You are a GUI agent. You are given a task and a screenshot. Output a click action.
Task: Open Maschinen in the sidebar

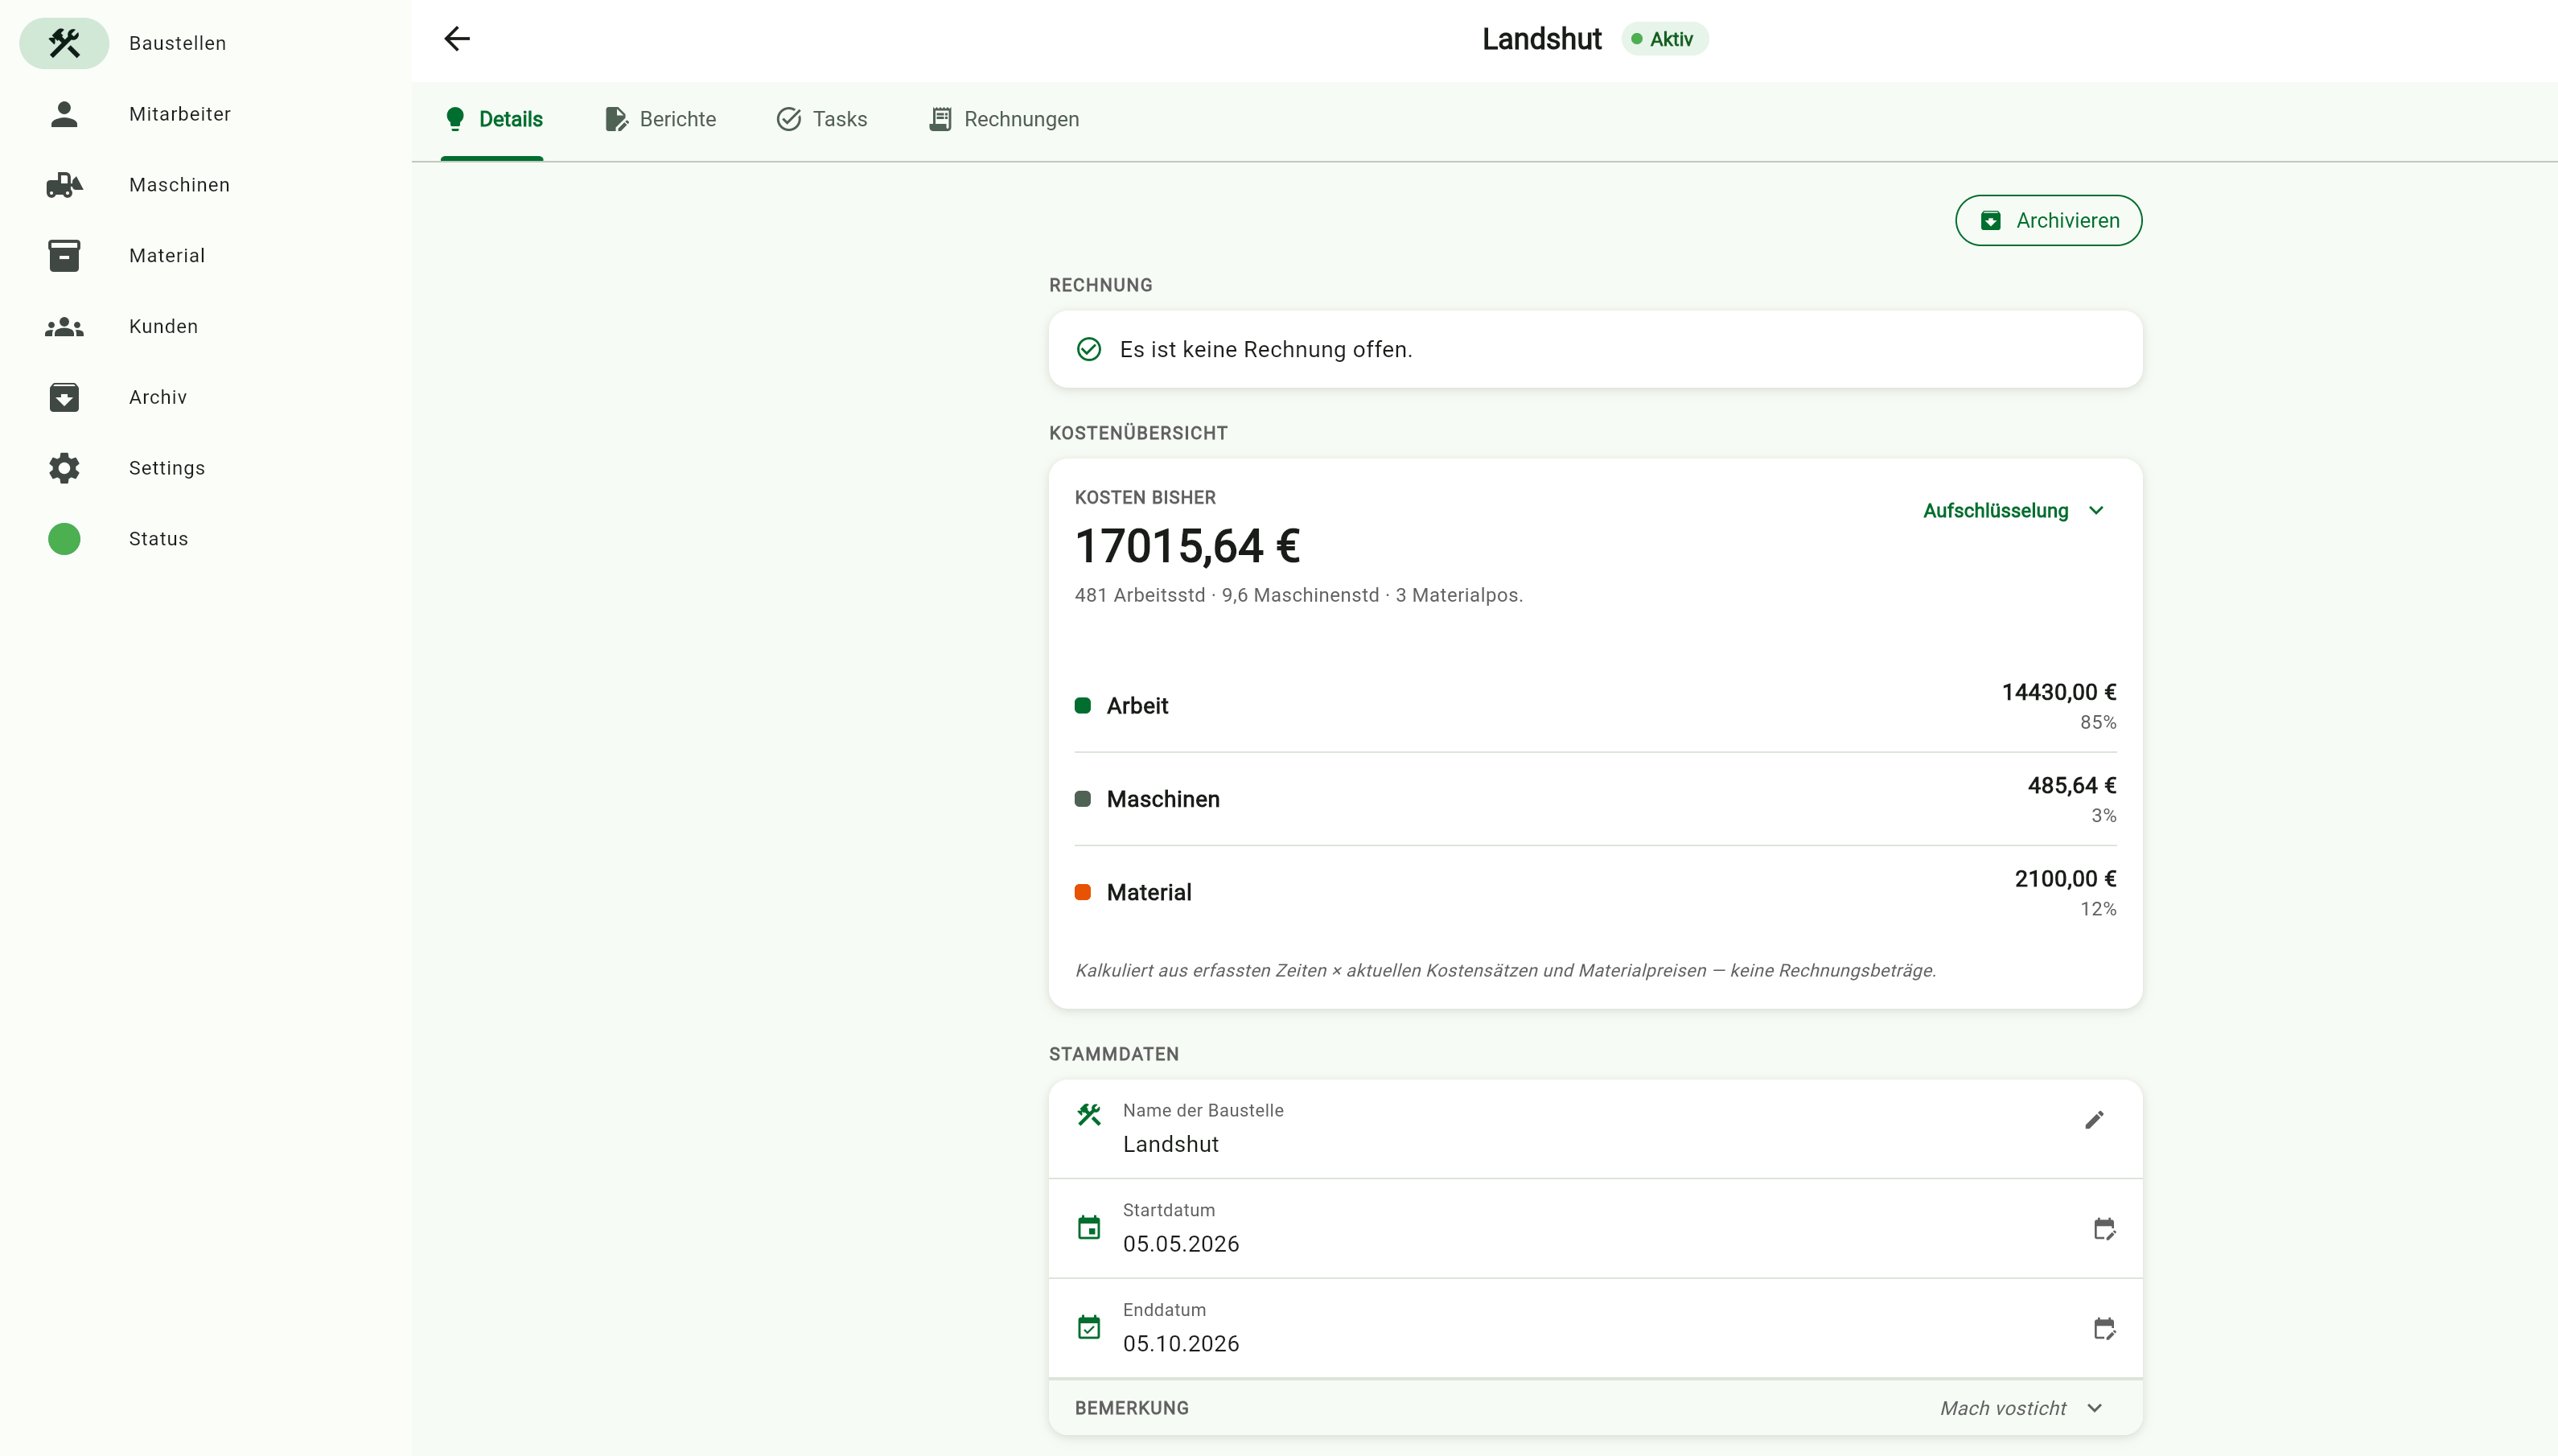[179, 185]
